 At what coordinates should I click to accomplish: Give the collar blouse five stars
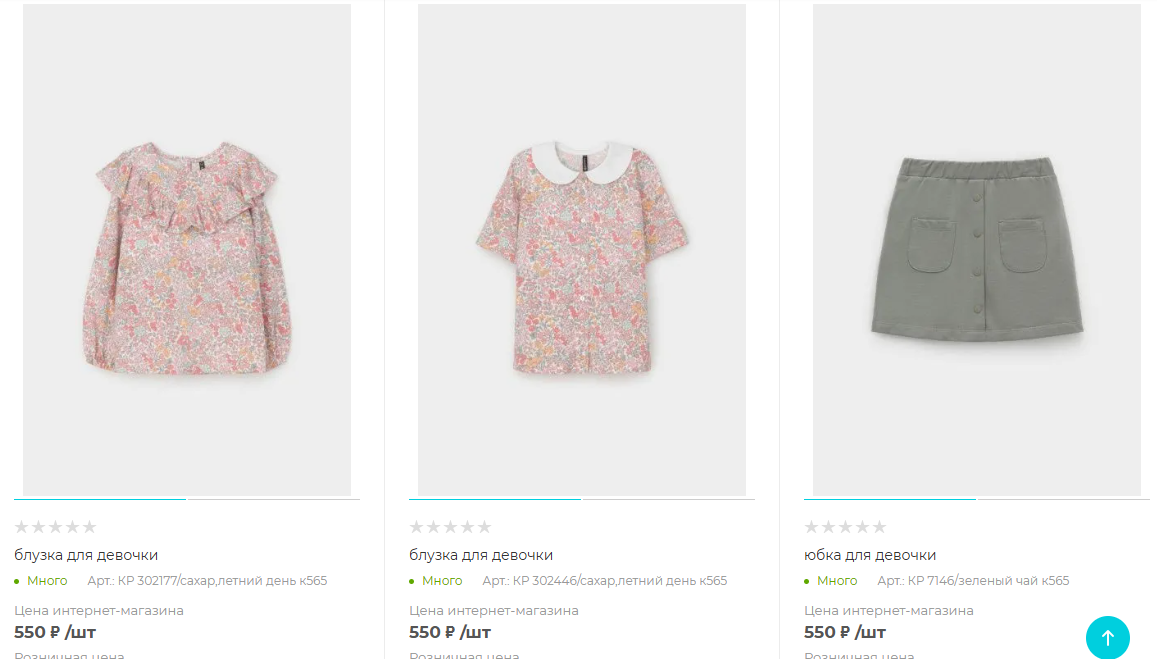click(484, 527)
